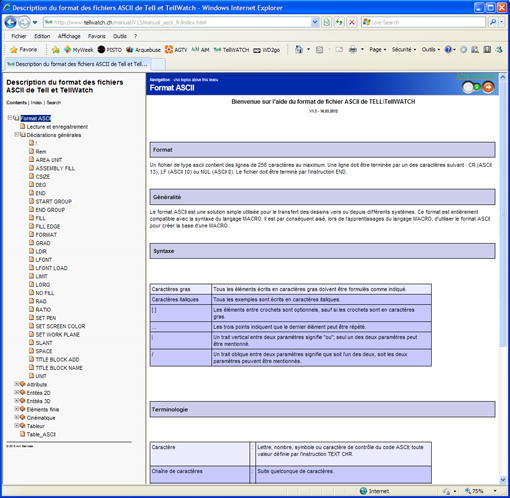This screenshot has height=498, width=510.
Task: Open the Affichage menu
Action: click(x=69, y=36)
